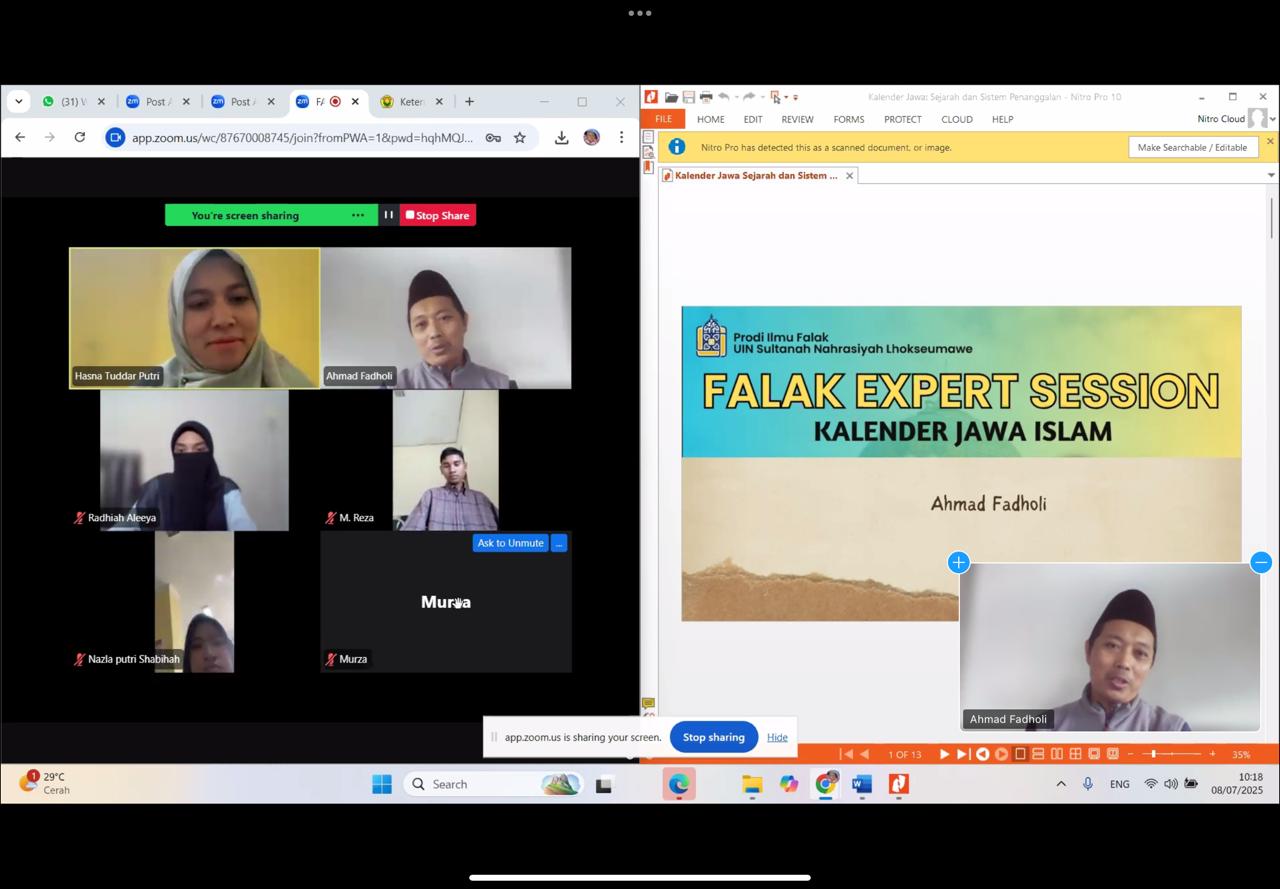Jump to last page of the PDF
This screenshot has width=1280, height=889.
[962, 754]
